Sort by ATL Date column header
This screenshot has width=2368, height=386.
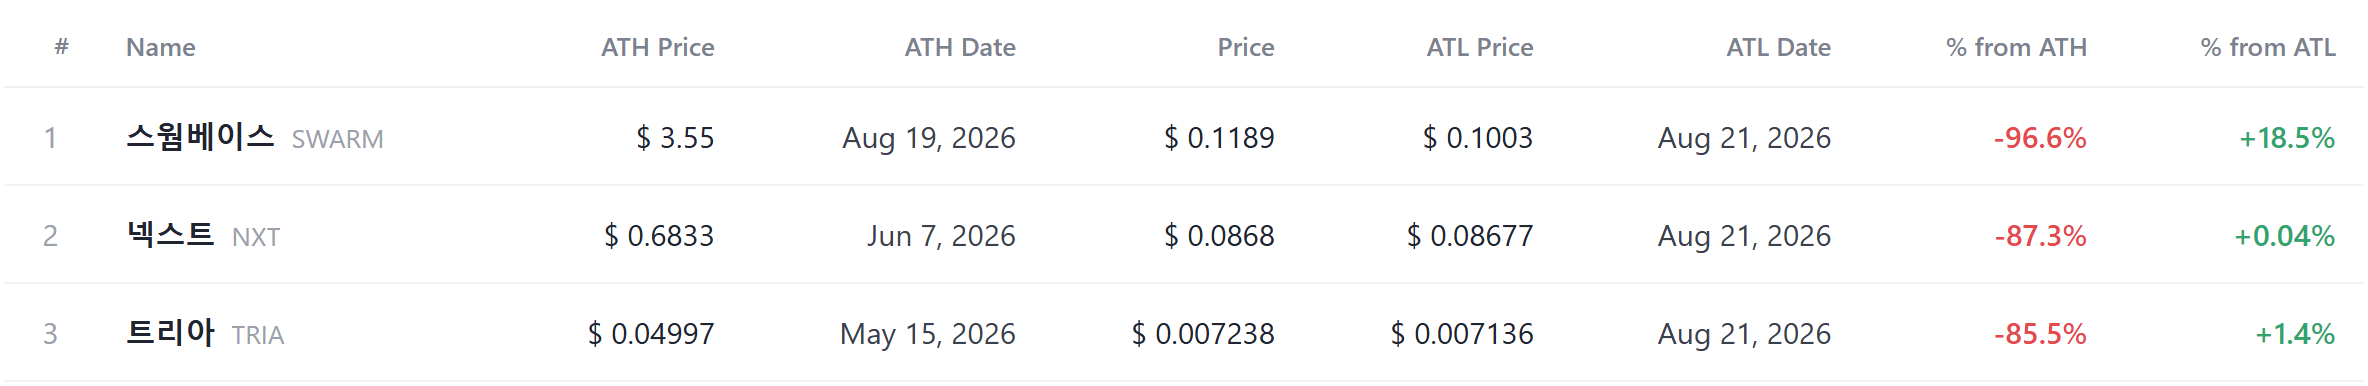coord(1779,47)
